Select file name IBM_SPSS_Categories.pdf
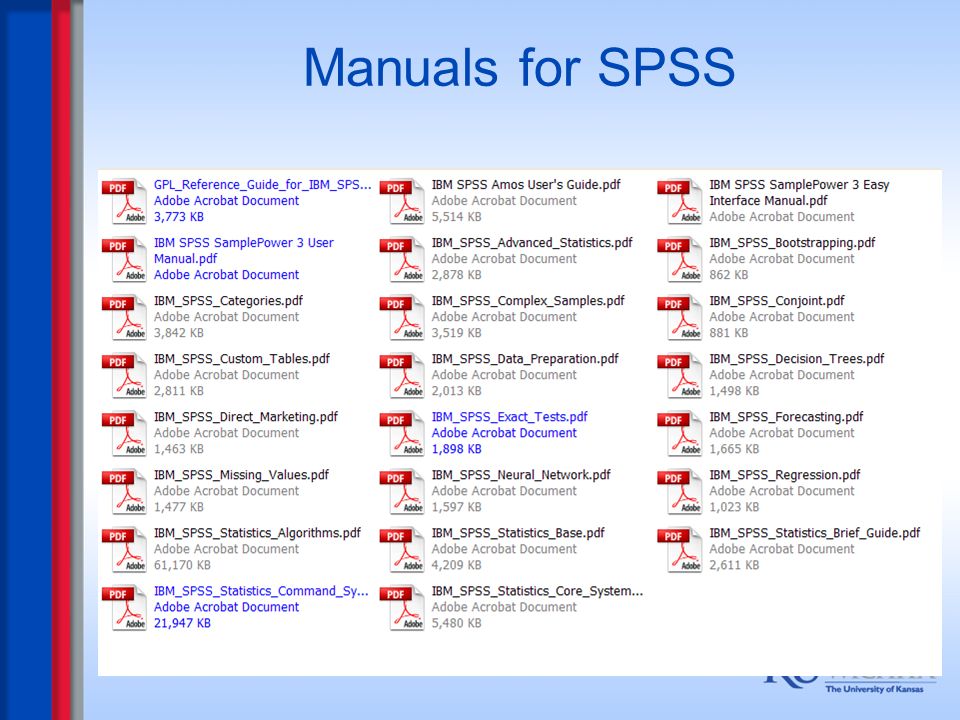 (228, 301)
